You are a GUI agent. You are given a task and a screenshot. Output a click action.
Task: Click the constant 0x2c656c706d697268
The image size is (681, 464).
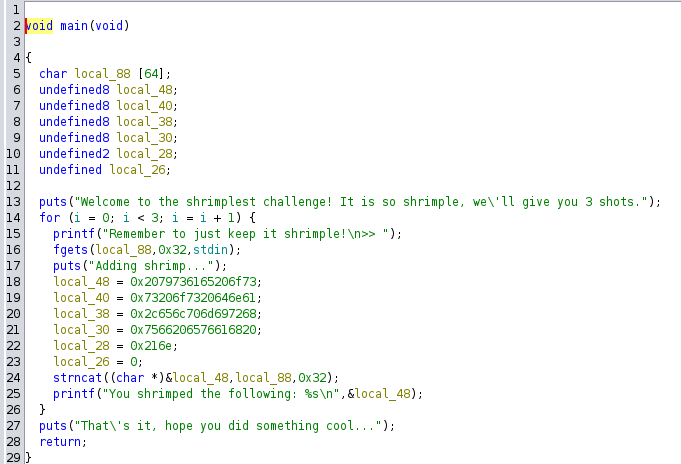point(193,314)
